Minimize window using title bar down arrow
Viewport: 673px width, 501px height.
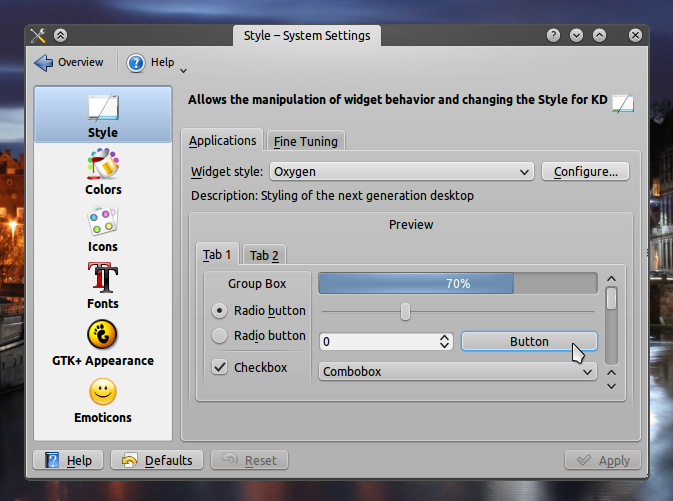576,35
